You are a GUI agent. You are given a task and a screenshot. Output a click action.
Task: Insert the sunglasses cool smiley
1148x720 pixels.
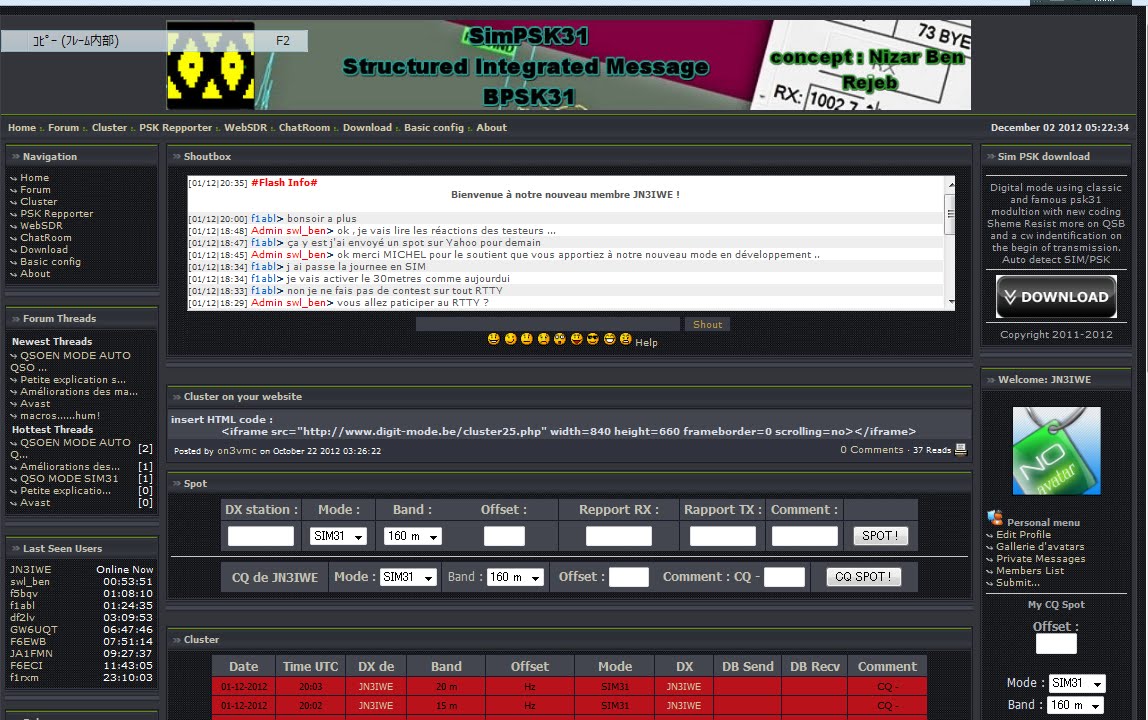[x=592, y=338]
